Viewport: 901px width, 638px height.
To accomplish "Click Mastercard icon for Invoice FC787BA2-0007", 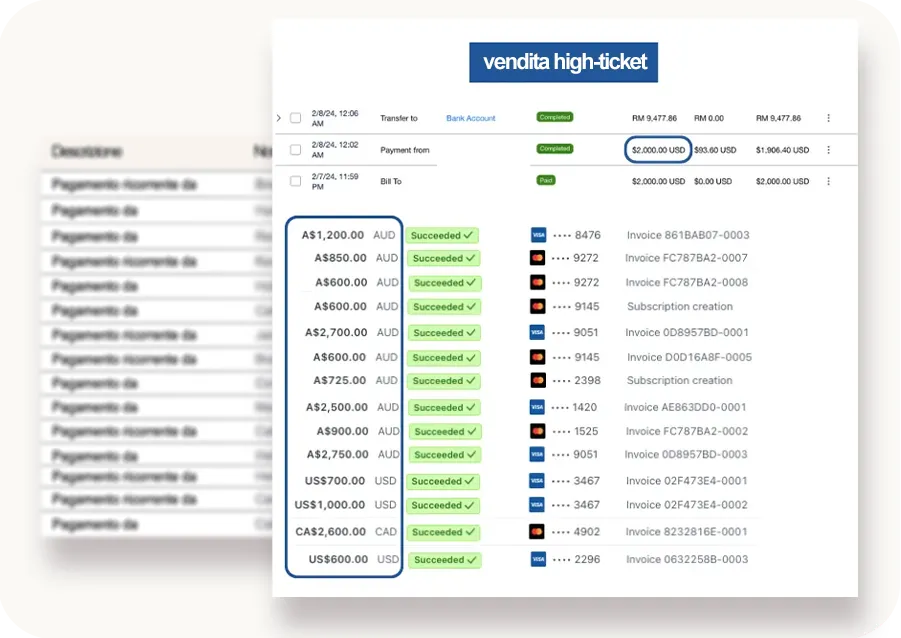I will (537, 258).
